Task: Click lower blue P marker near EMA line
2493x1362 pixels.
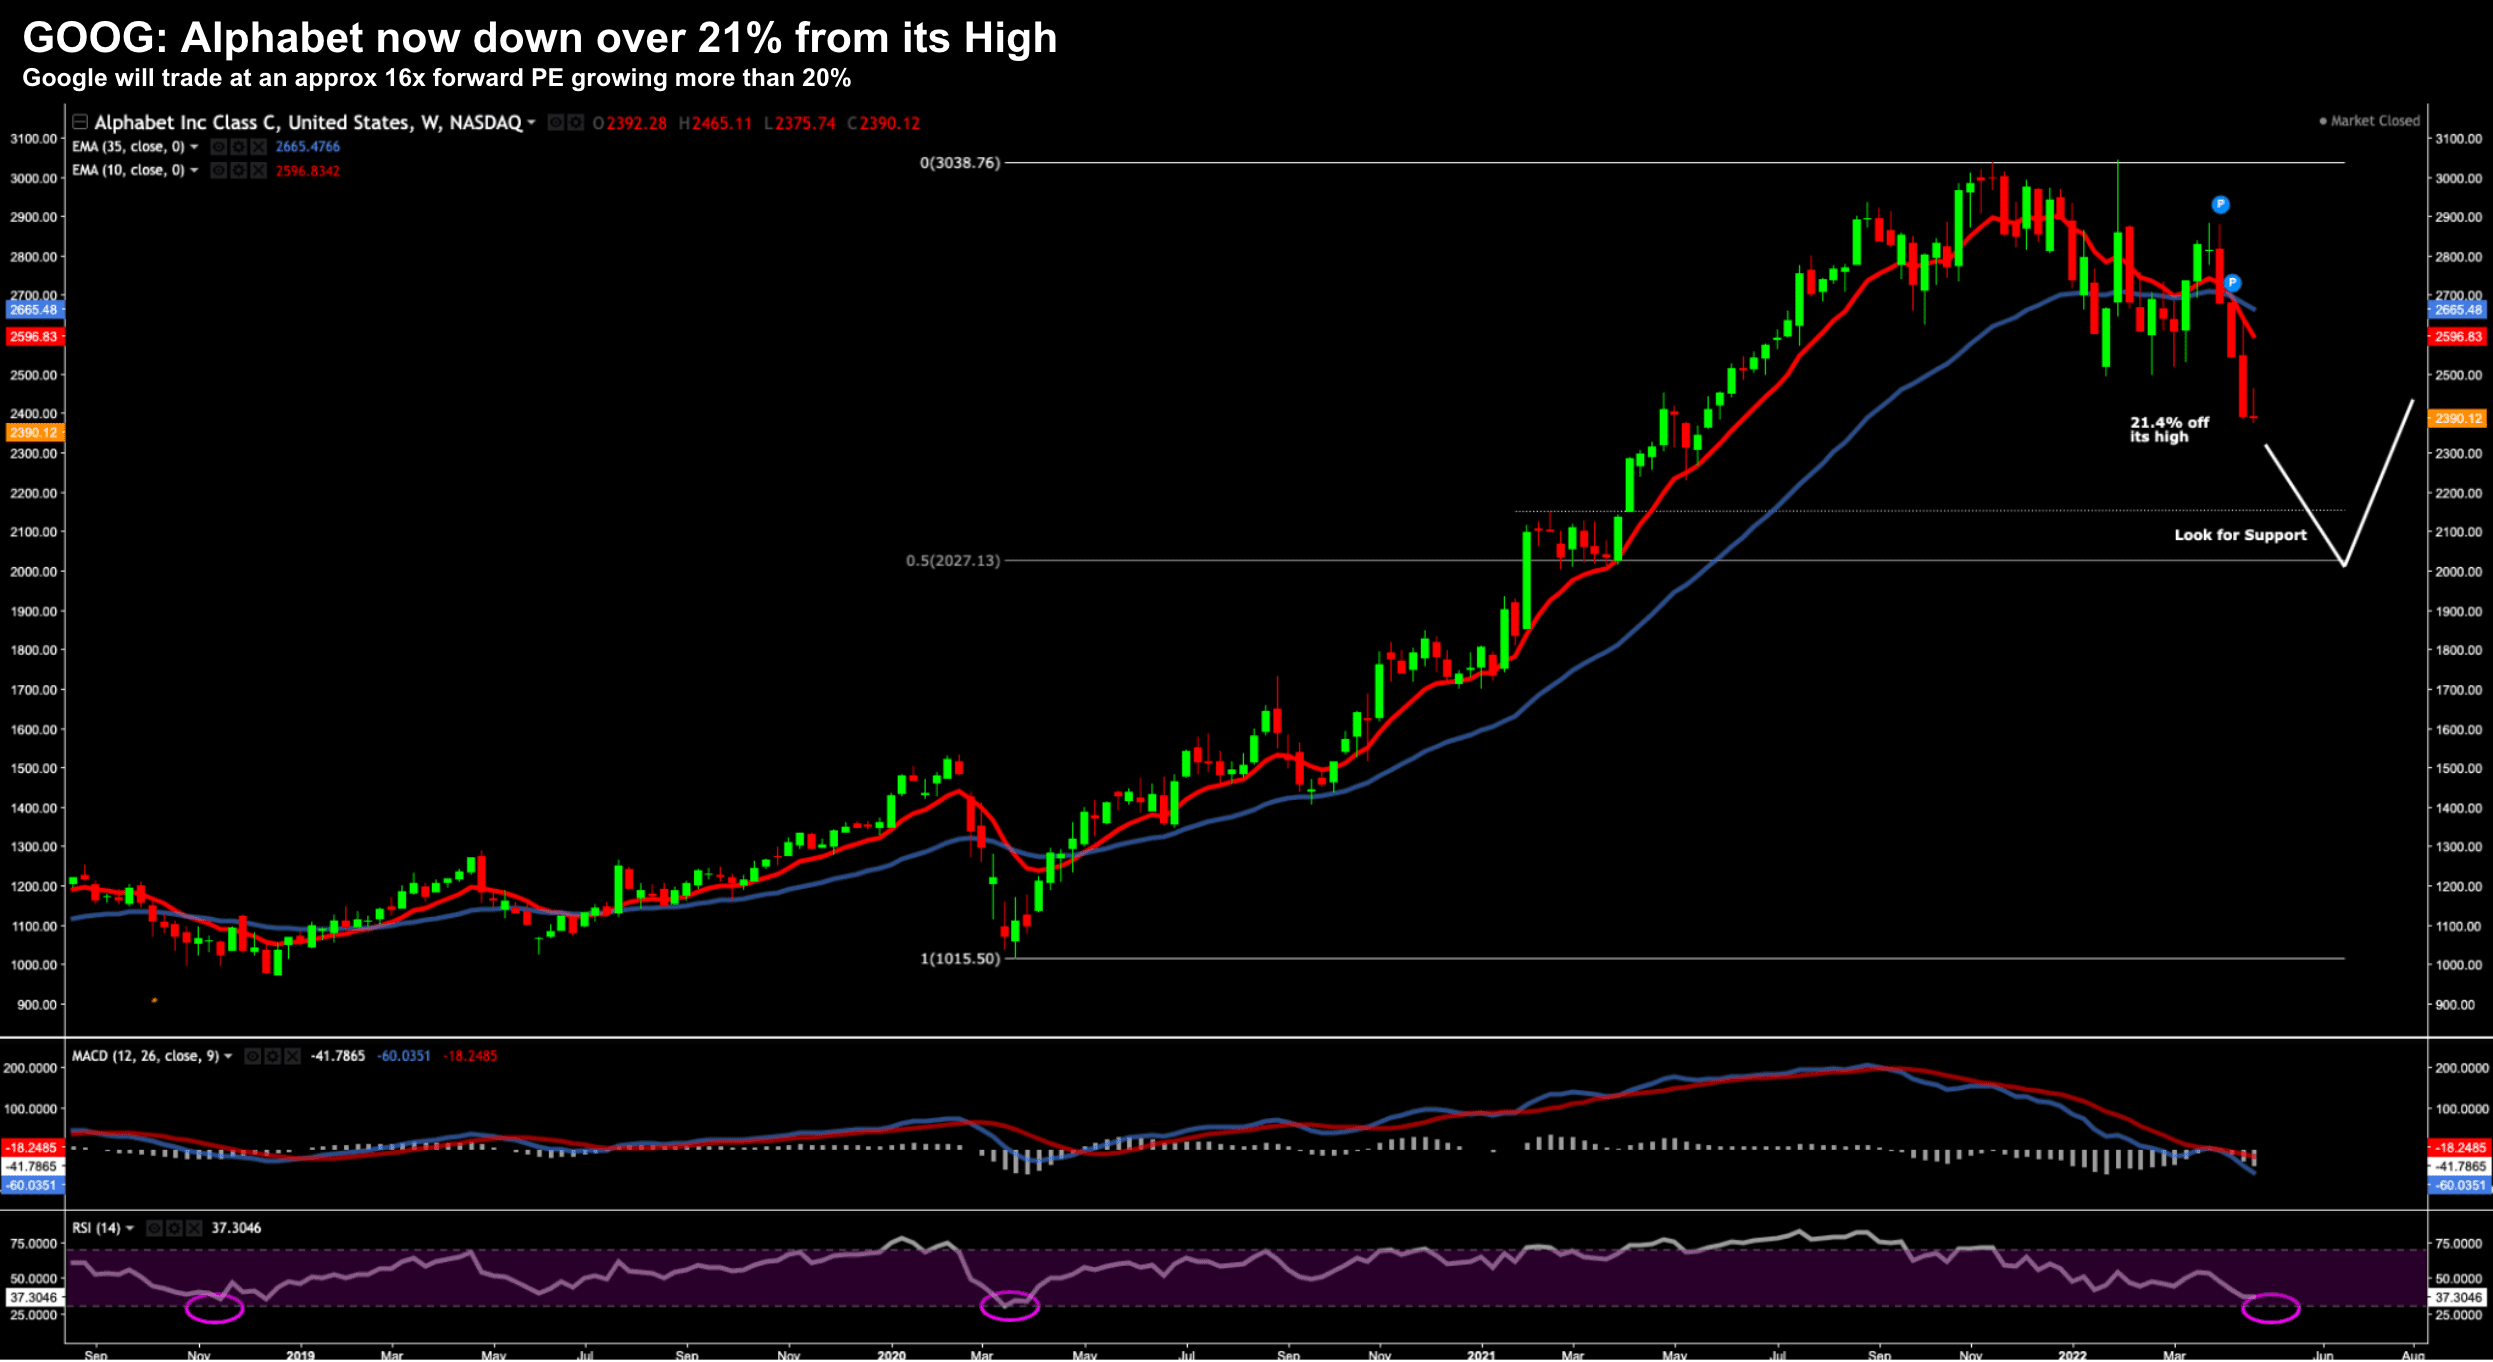Action: 2232,283
